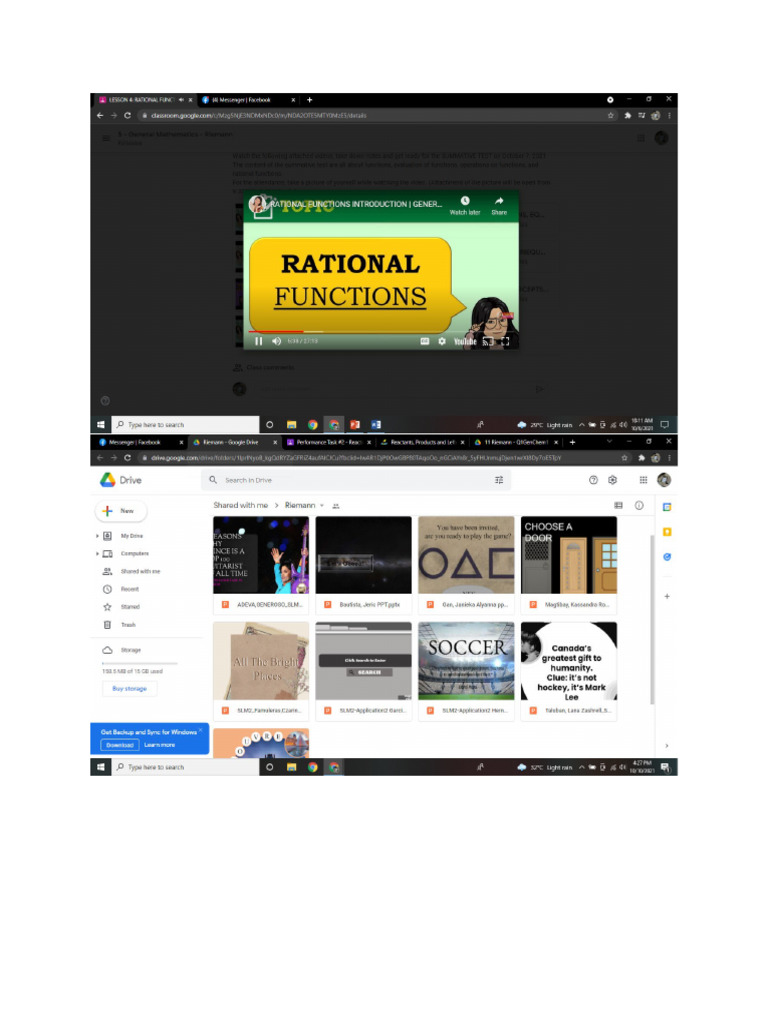This screenshot has width=768, height=1024.
Task: Switch to Performance Task #2 tab
Action: pyautogui.click(x=329, y=442)
